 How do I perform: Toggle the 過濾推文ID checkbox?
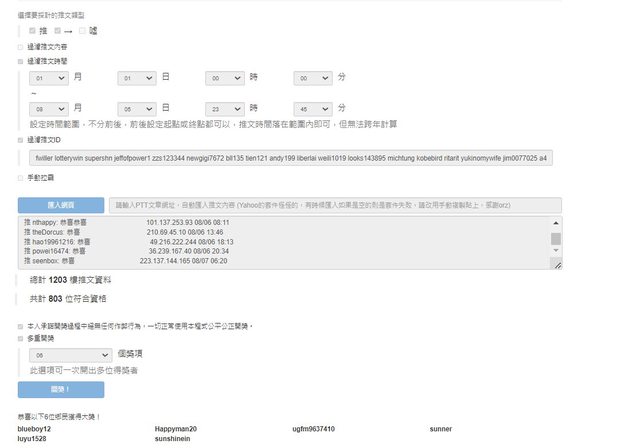point(20,140)
